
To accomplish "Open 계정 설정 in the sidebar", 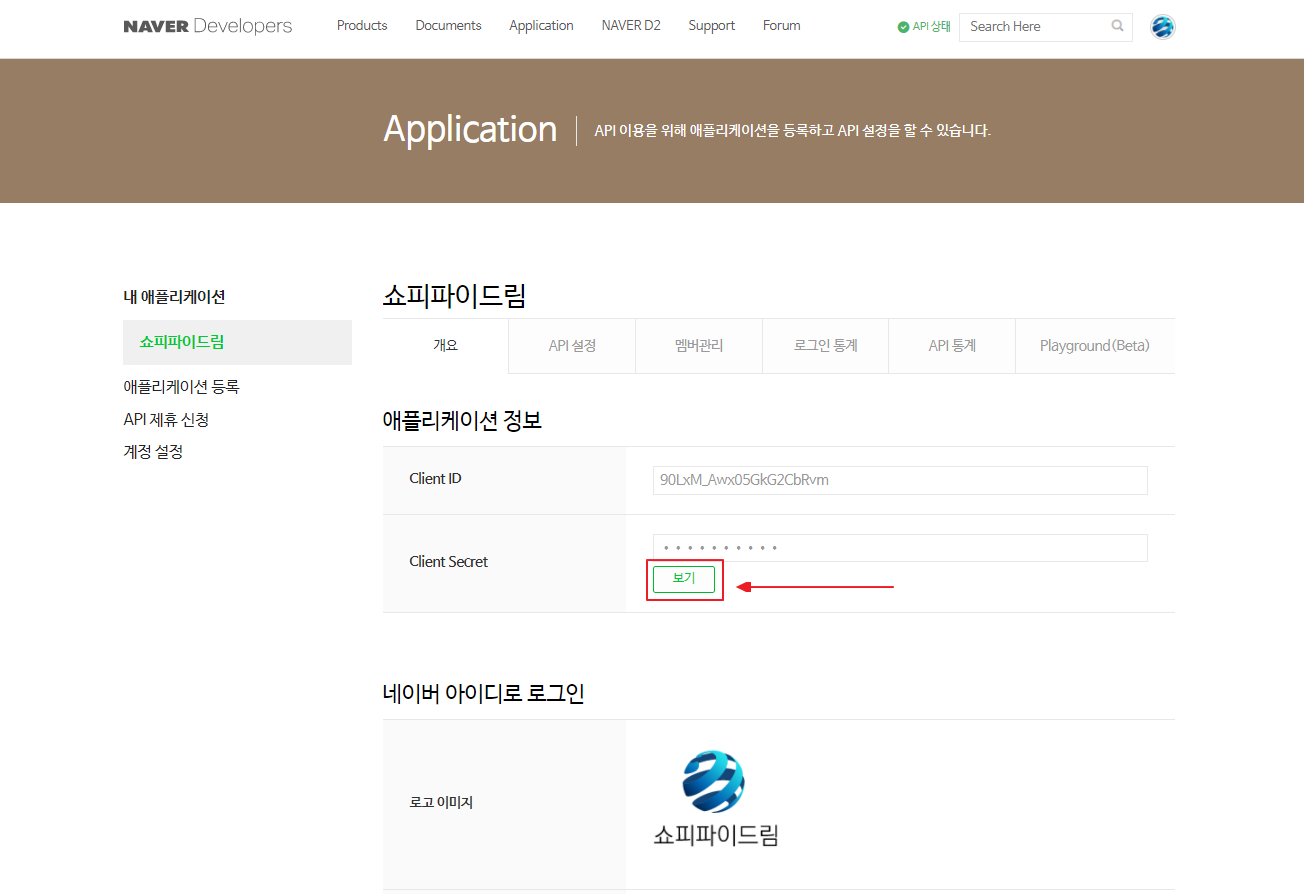I will 153,452.
